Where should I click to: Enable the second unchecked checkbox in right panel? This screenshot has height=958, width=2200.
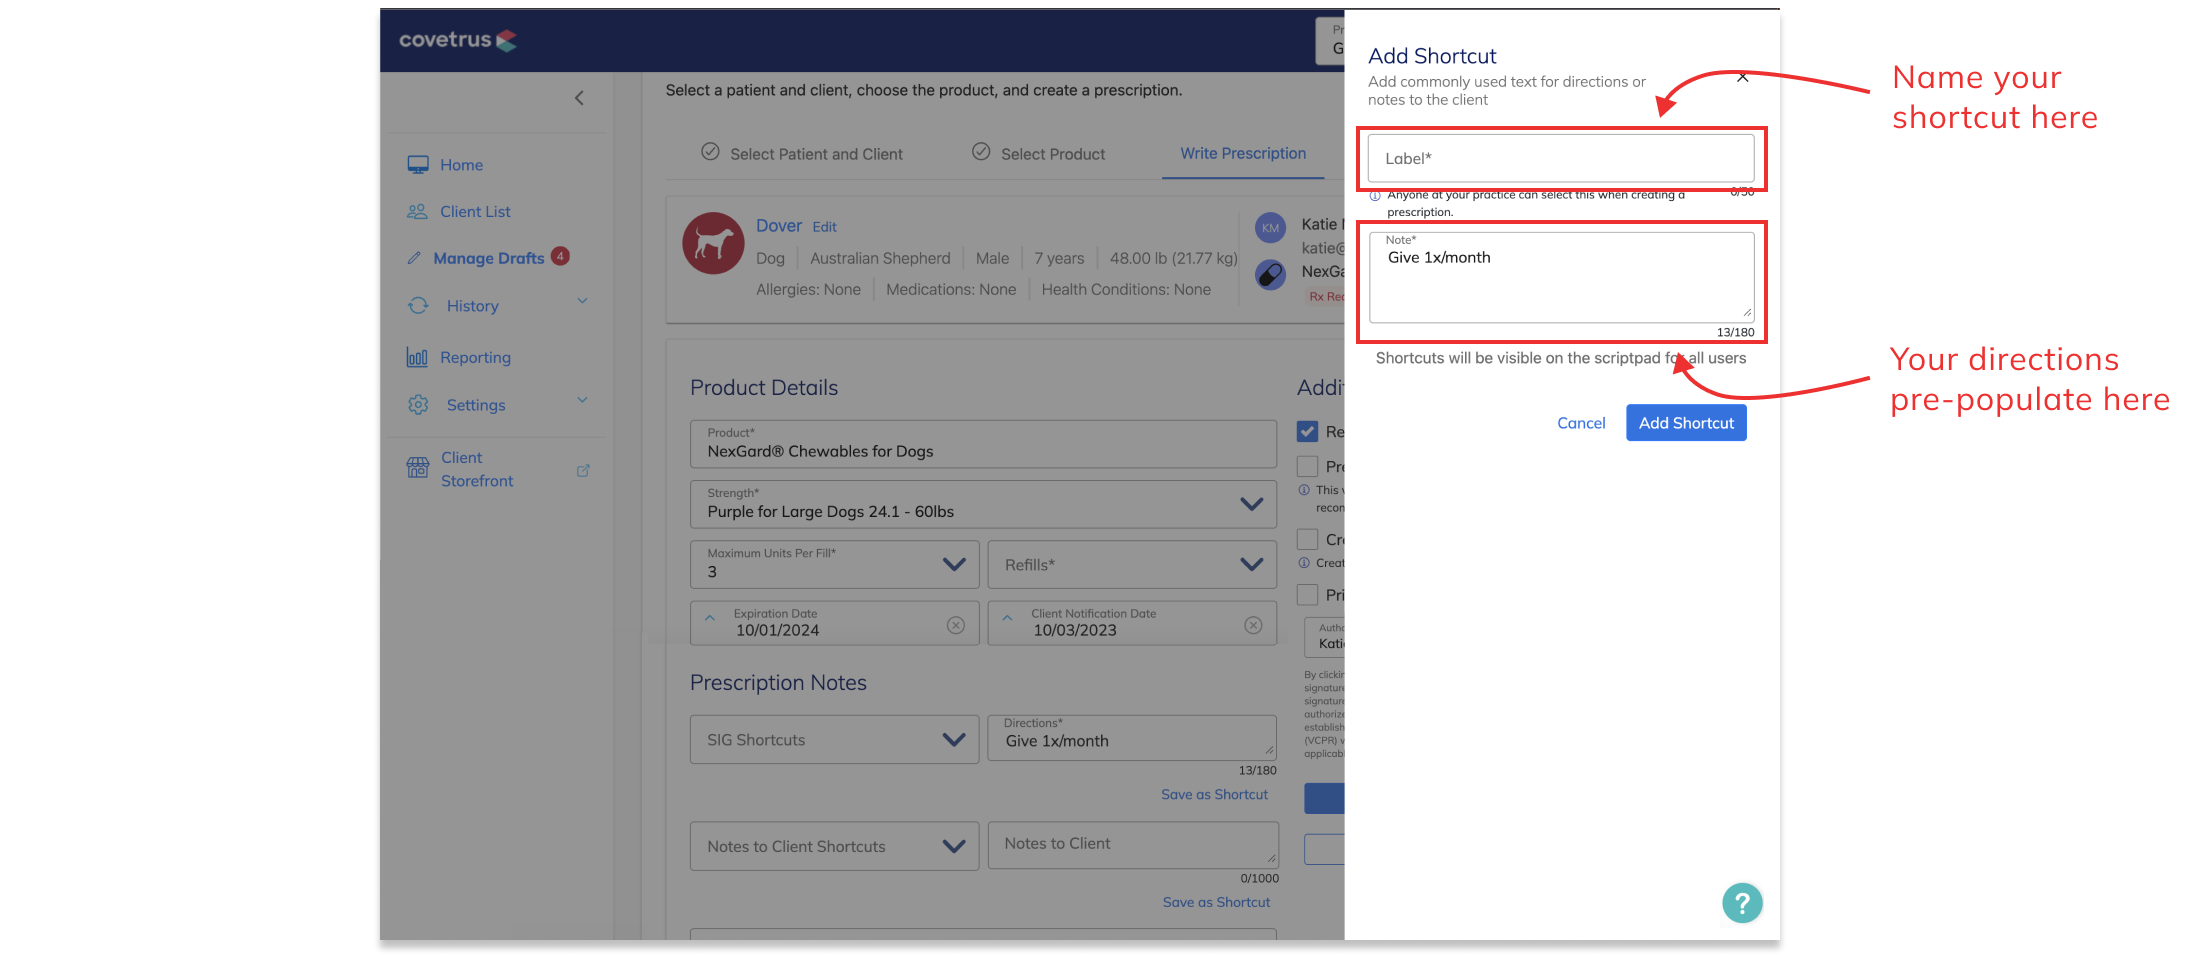click(x=1307, y=539)
